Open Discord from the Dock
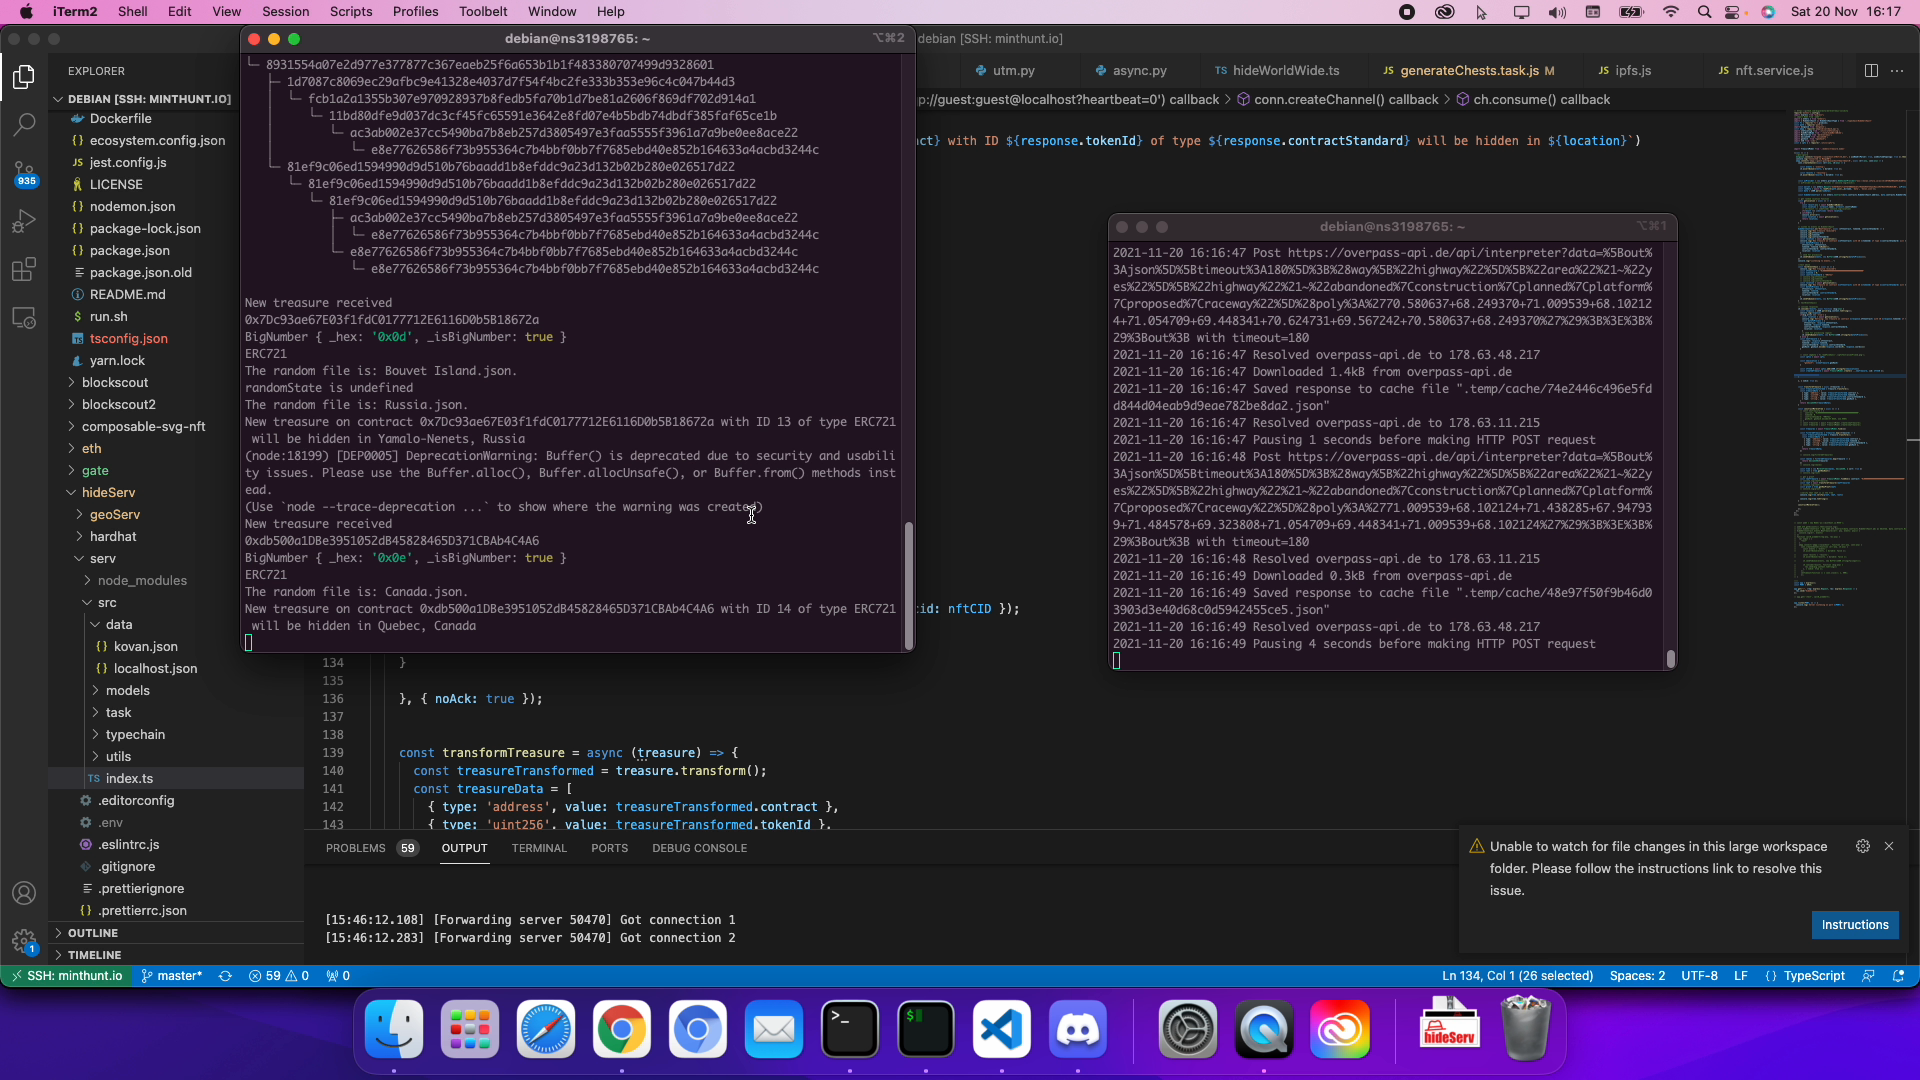This screenshot has height=1080, width=1920. [1078, 1028]
